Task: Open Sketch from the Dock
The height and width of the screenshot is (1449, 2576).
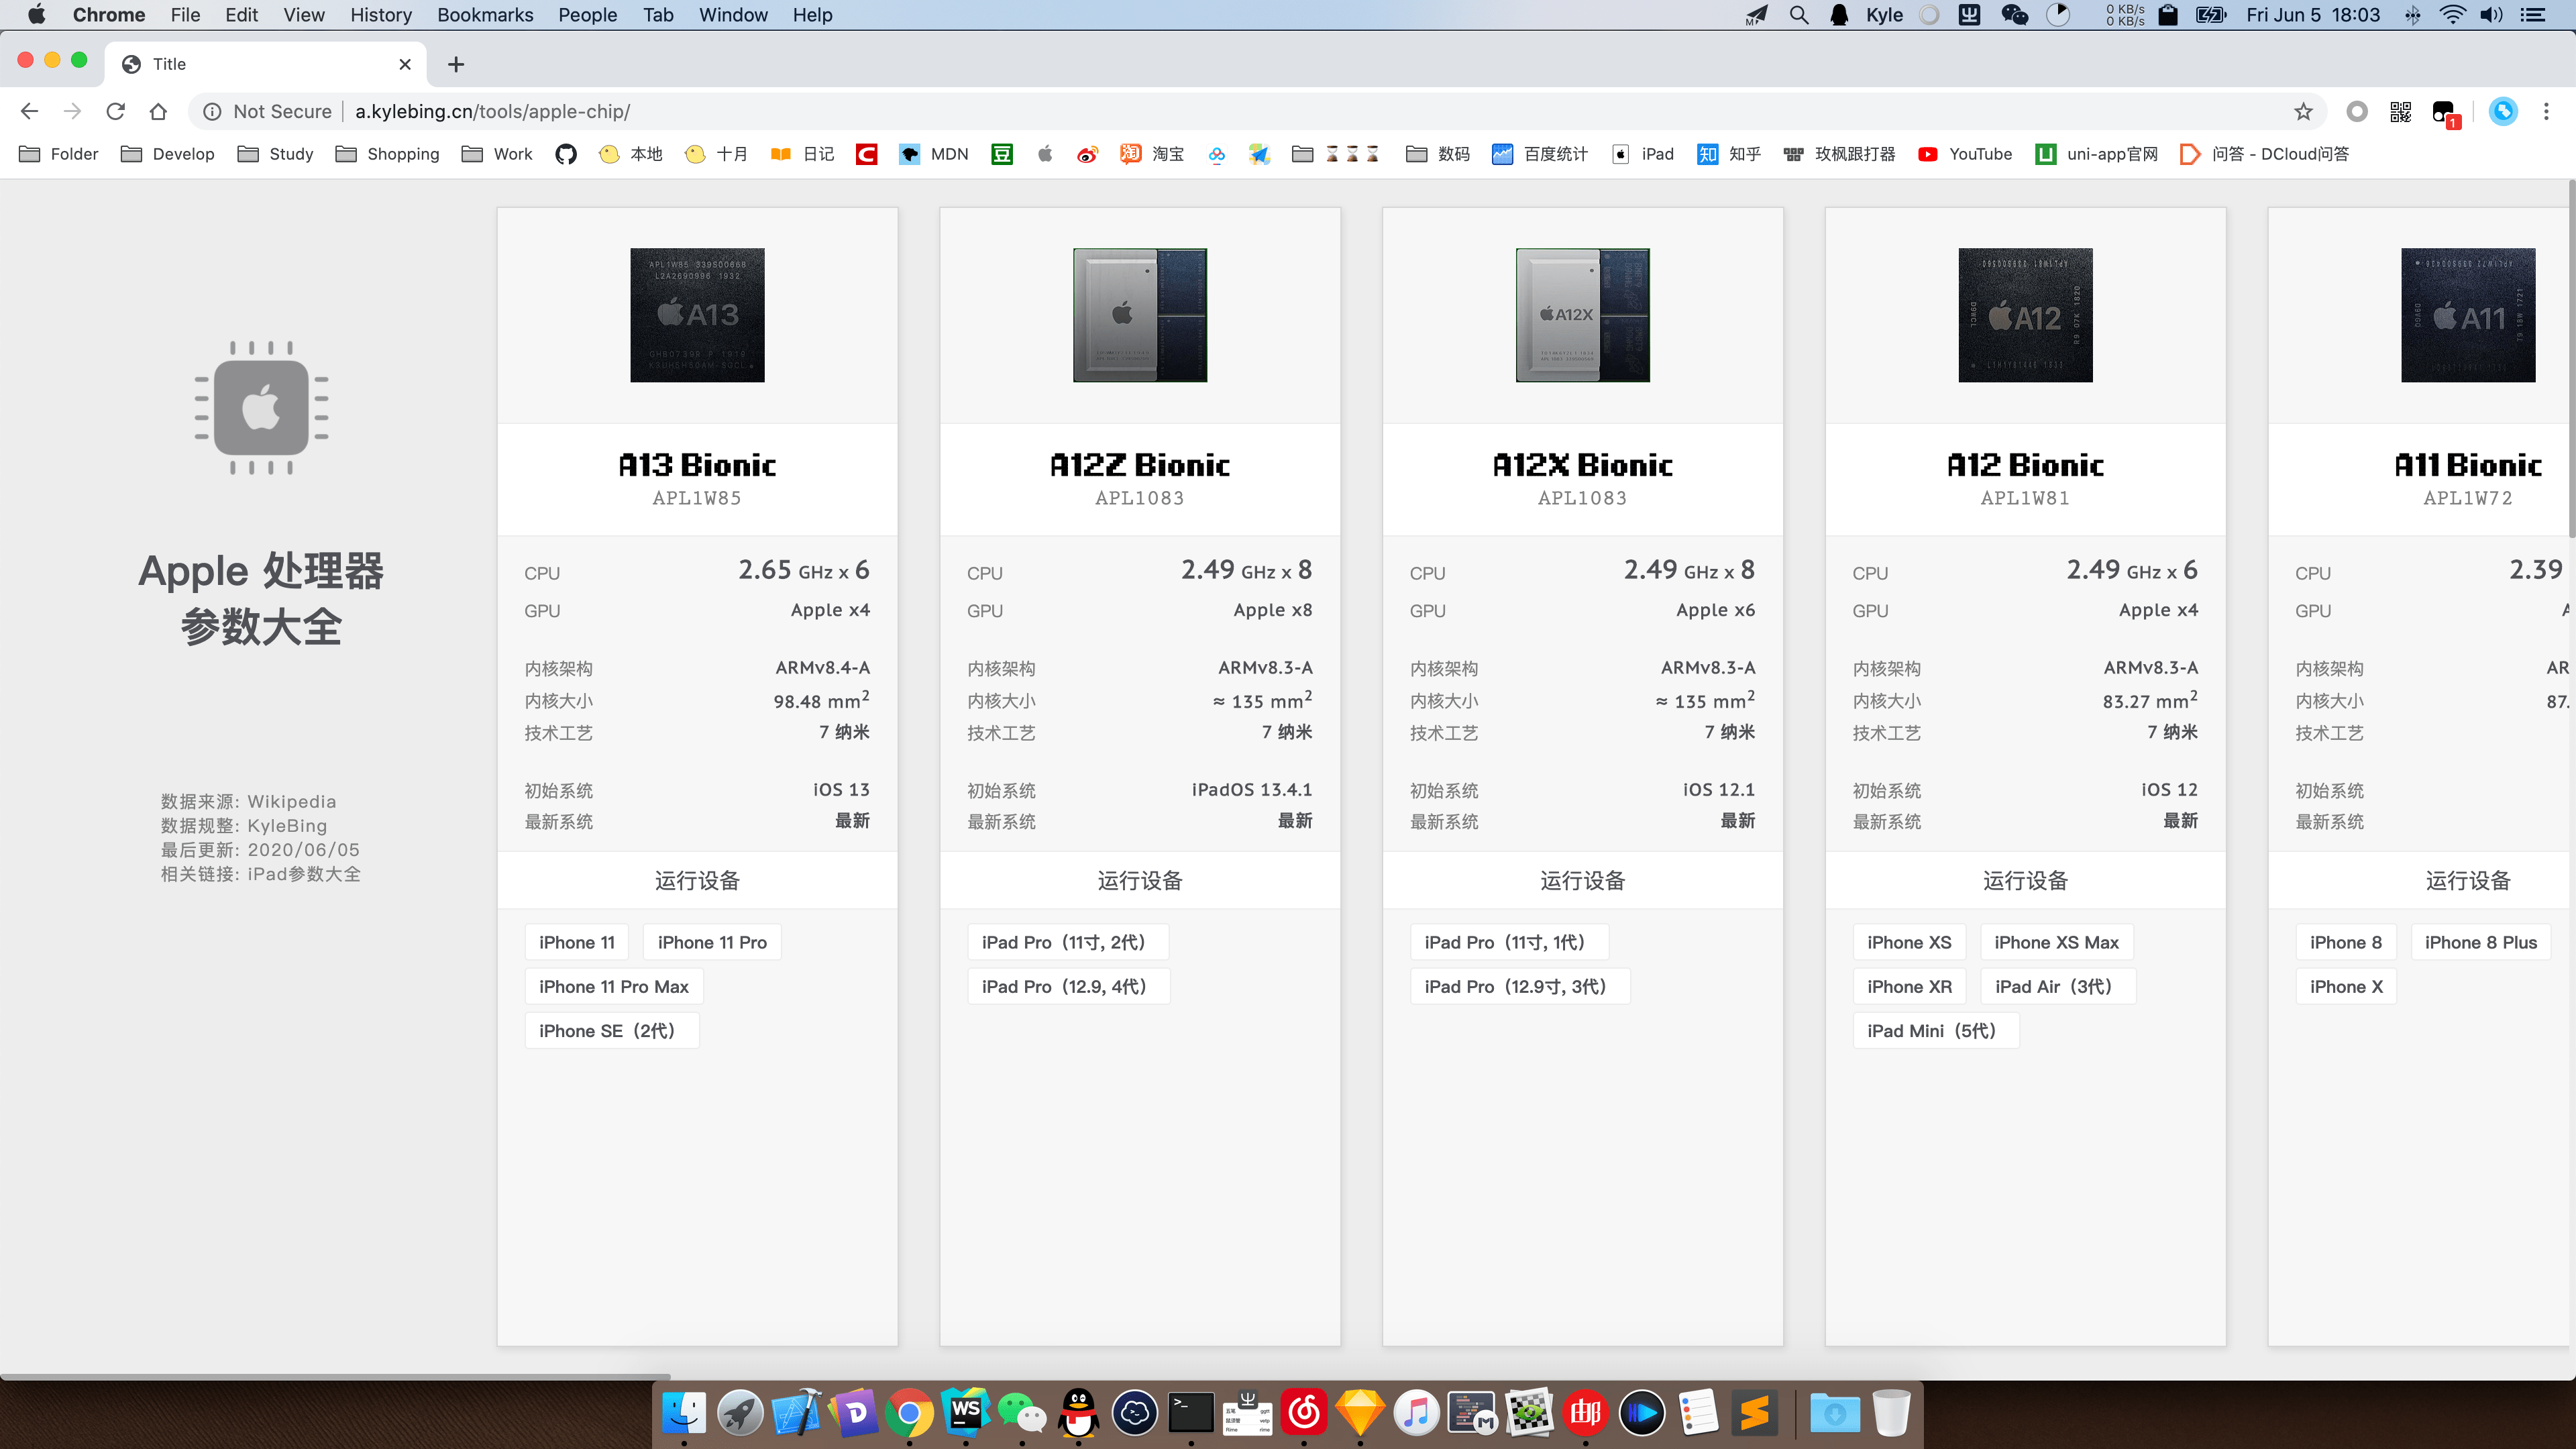Action: [x=1360, y=1413]
